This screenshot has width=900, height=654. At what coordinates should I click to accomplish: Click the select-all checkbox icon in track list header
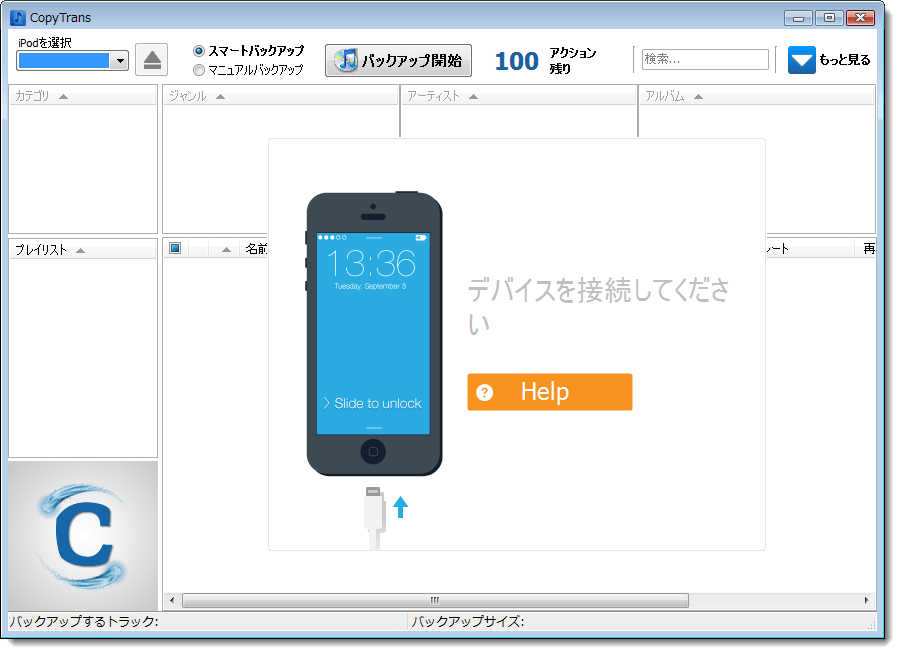175,248
